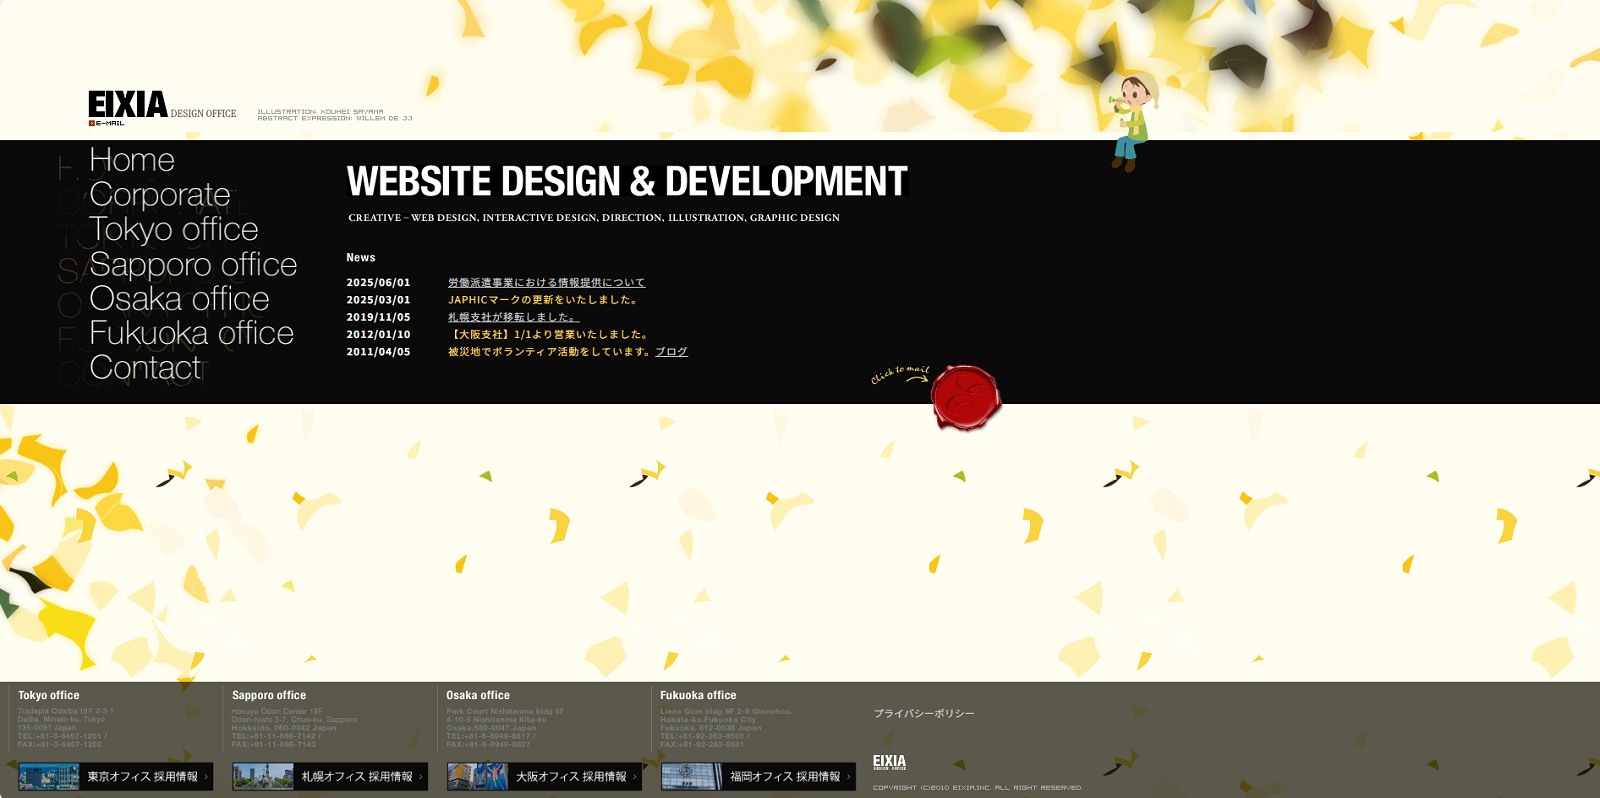Select Osaka office in navigation menu
The image size is (1600, 798).
179,299
